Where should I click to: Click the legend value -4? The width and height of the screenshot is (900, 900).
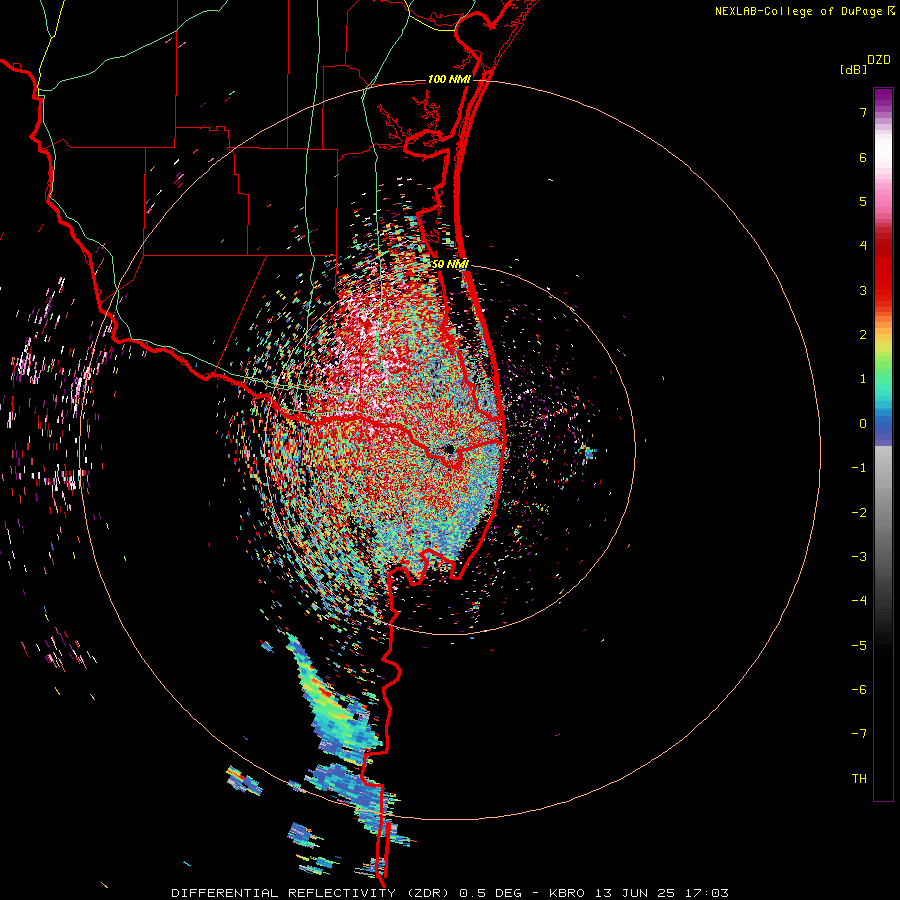859,601
